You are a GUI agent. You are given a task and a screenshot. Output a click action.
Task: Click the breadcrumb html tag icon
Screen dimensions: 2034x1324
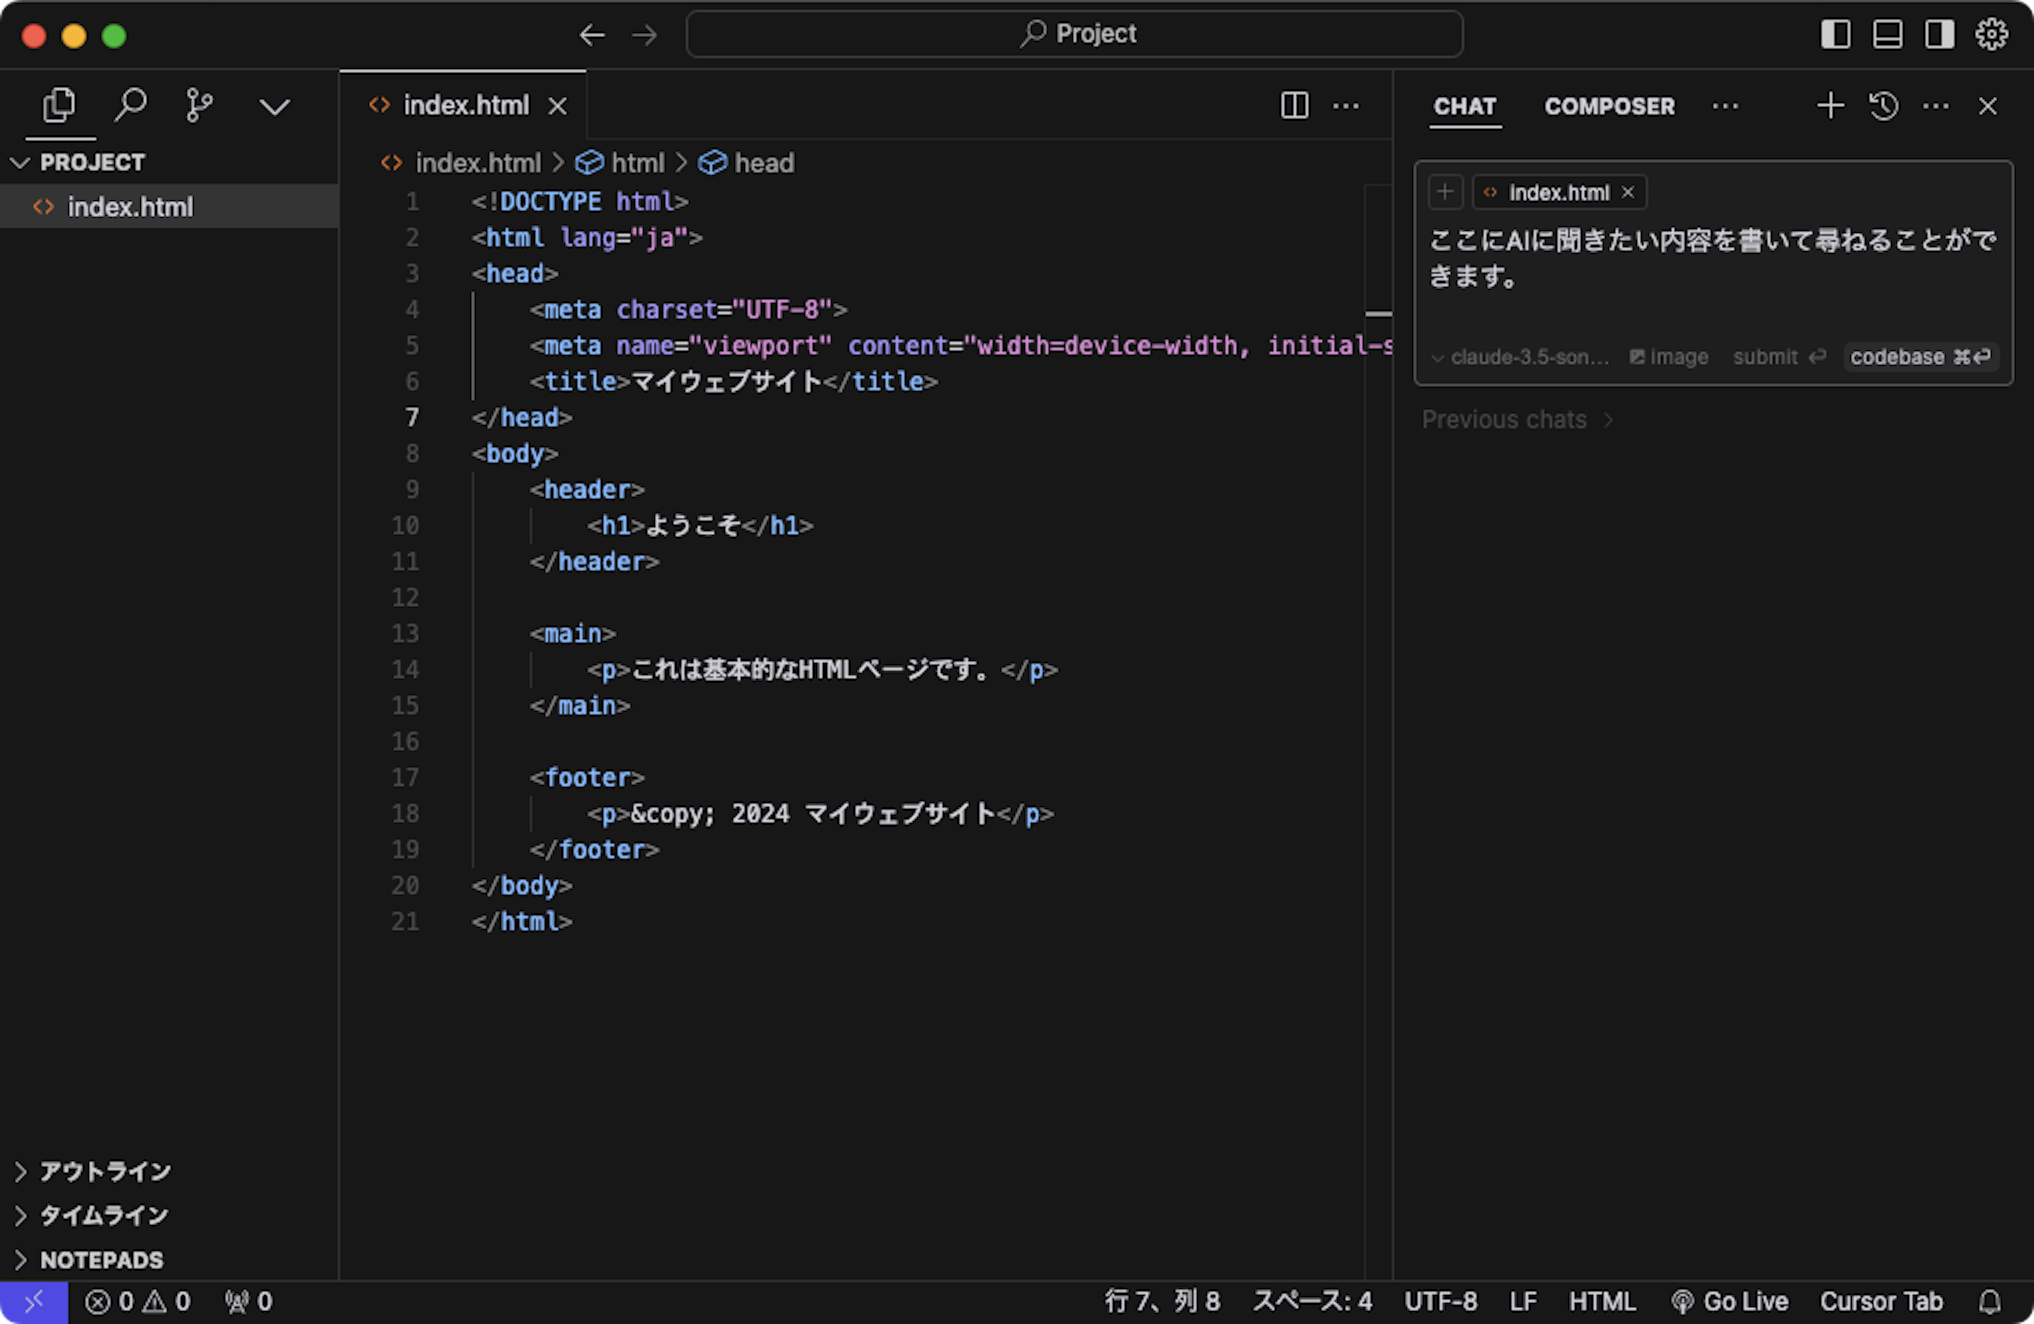point(592,162)
